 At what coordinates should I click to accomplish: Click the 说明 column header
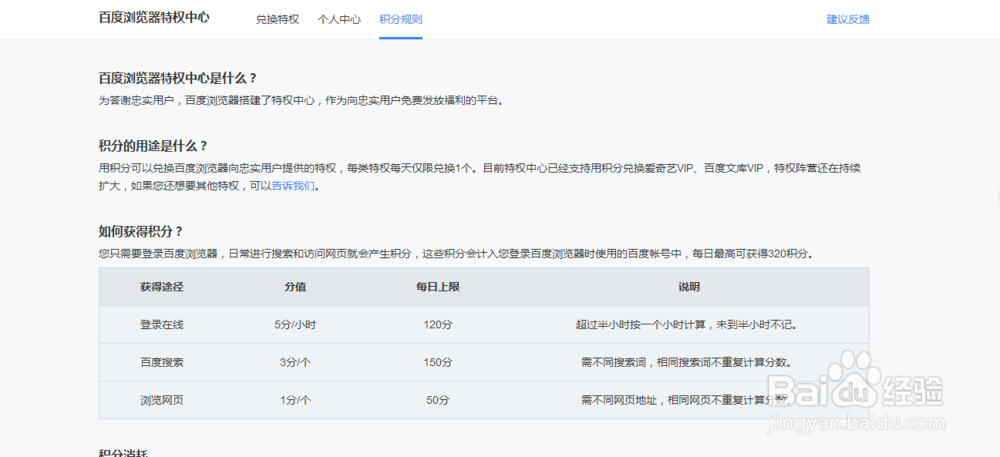coord(689,287)
